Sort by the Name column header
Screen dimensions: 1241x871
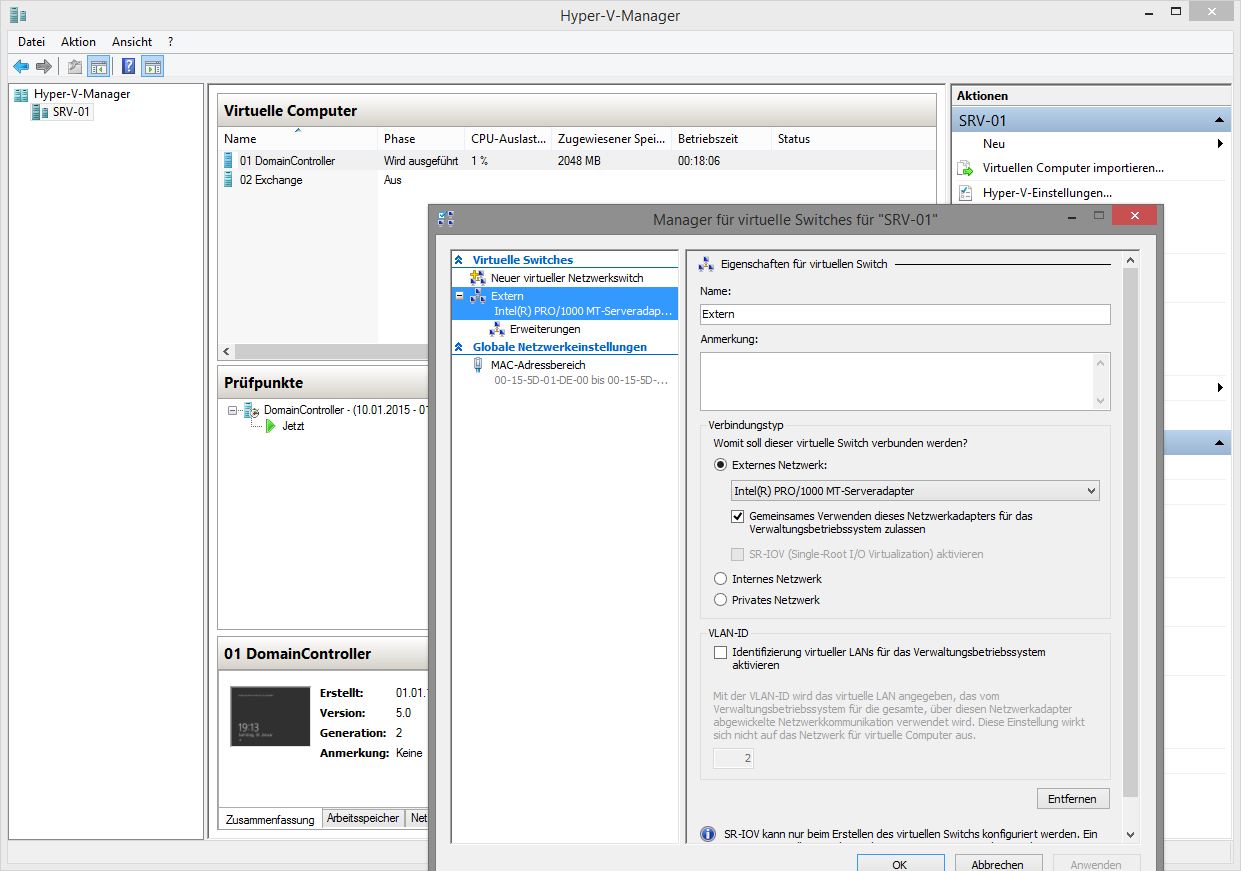coord(298,139)
